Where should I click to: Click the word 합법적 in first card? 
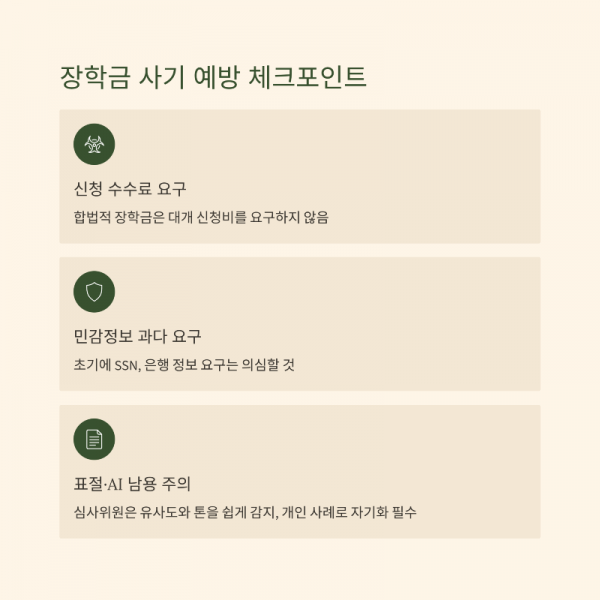tap(92, 217)
